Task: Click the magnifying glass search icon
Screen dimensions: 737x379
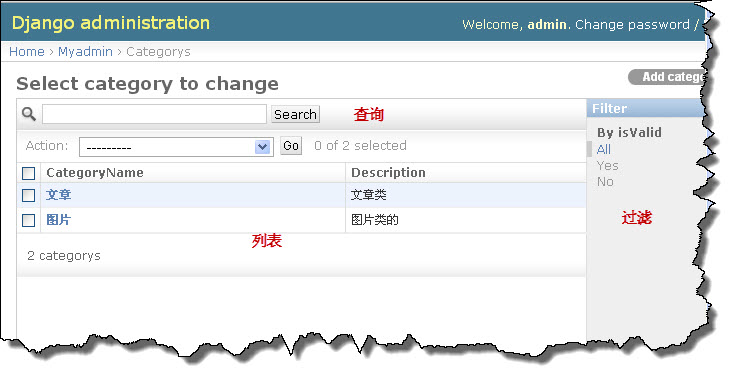Action: pos(29,114)
